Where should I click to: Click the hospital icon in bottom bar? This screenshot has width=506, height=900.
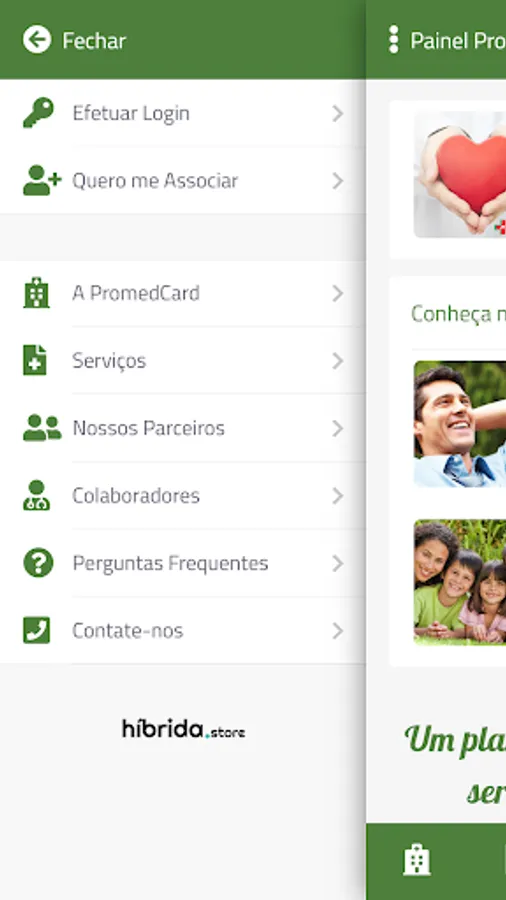(x=417, y=860)
